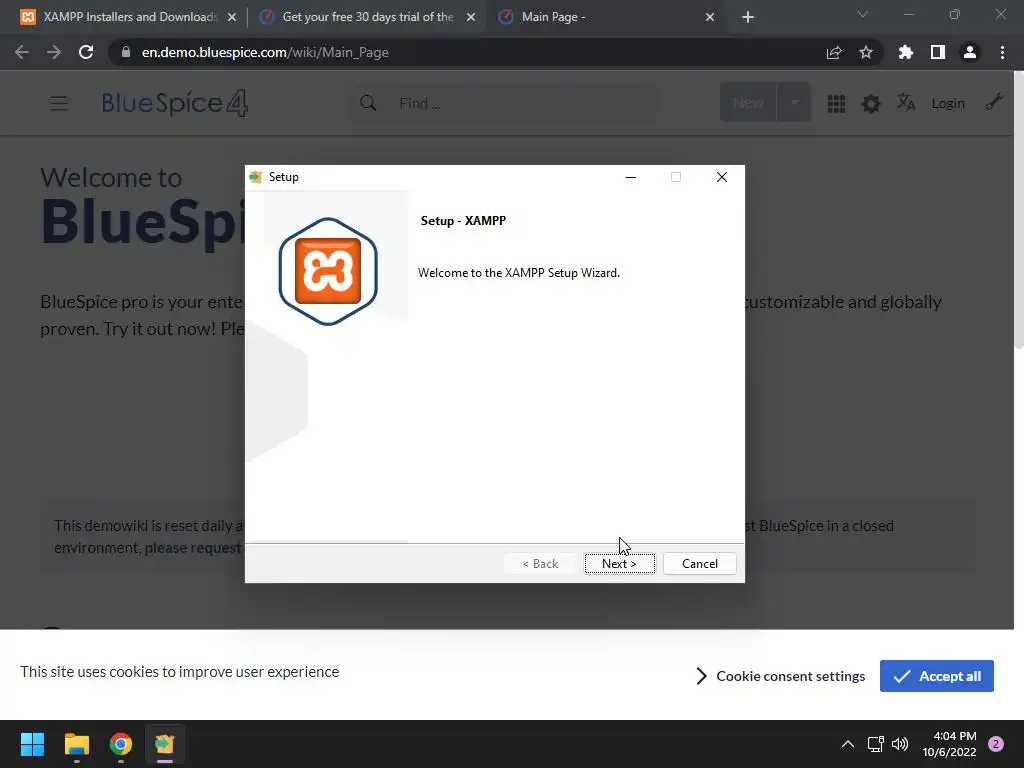
Task: Click Next in the XAMPP Setup wizard
Action: [619, 564]
